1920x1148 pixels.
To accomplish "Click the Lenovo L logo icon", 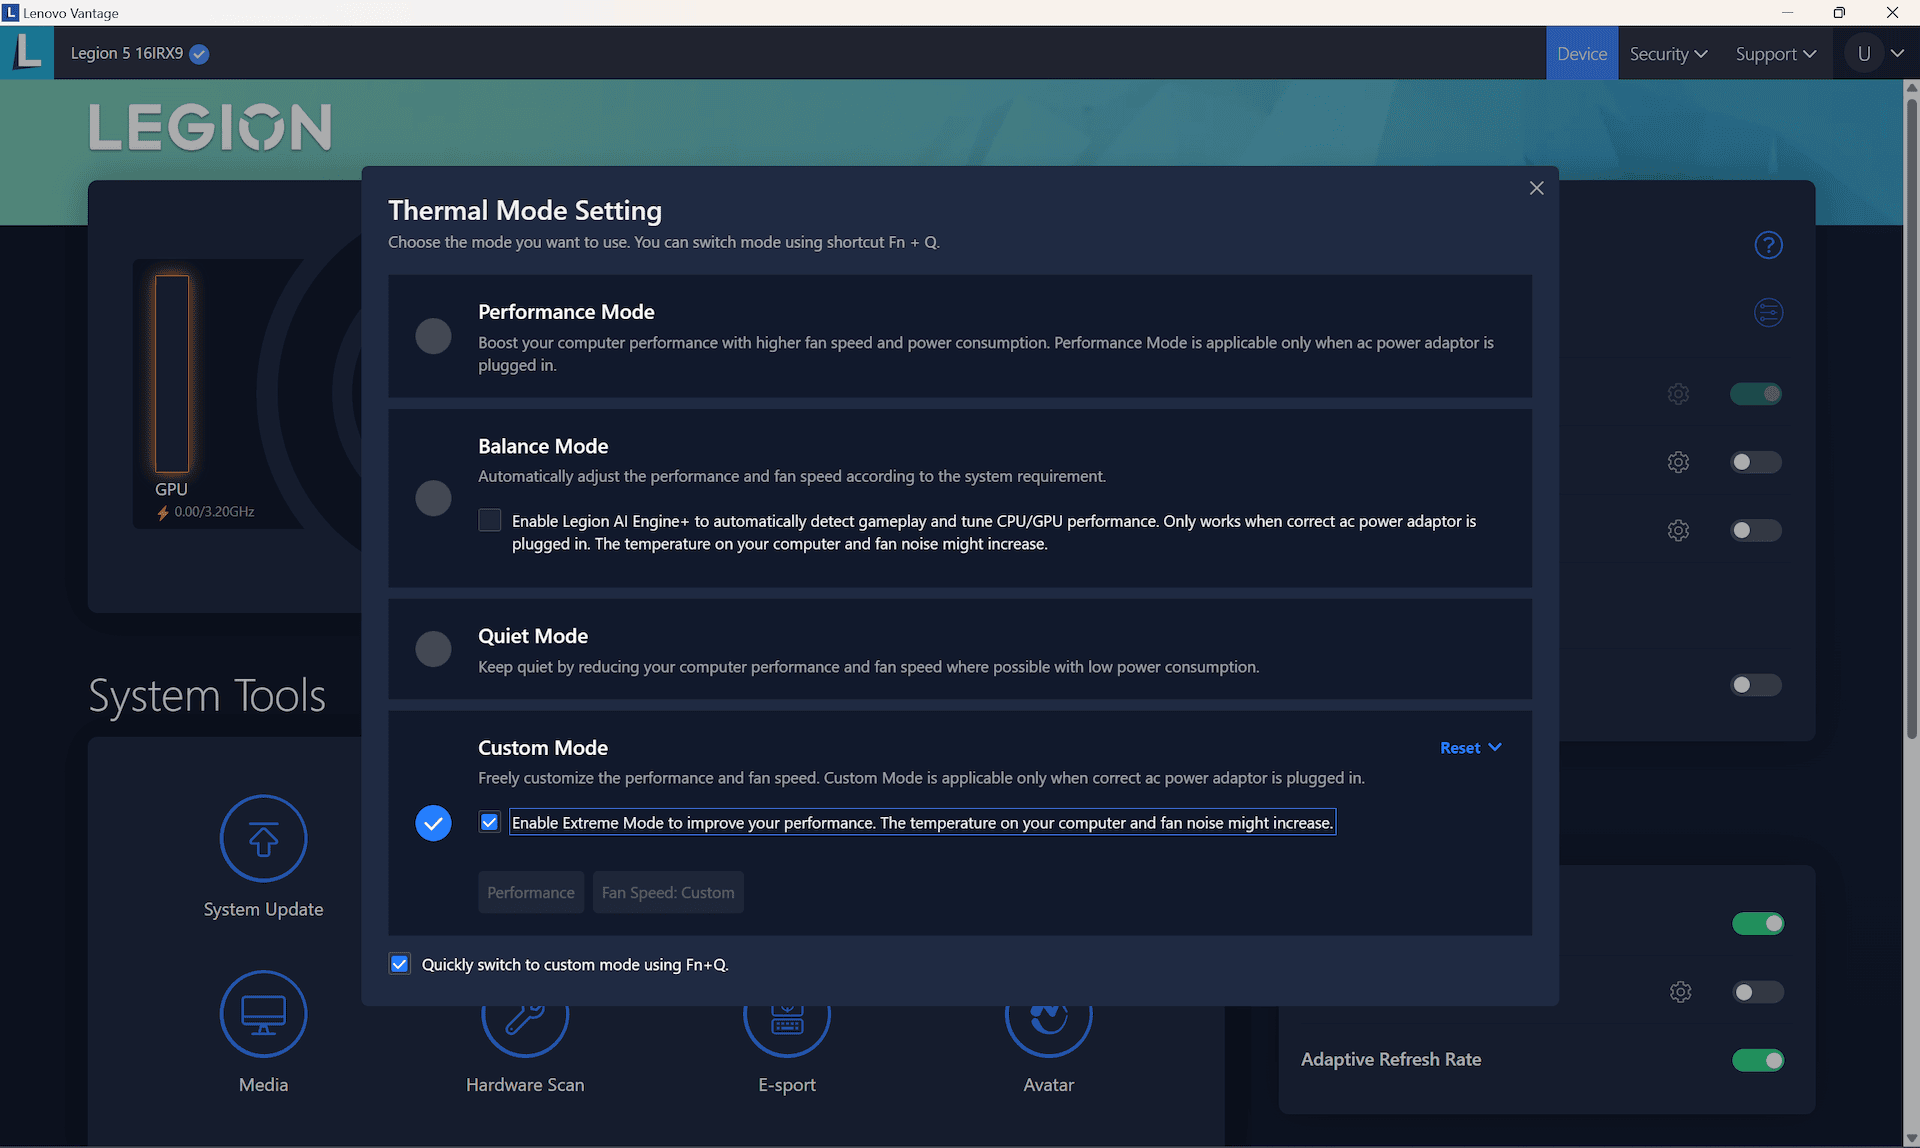I will click(x=27, y=53).
